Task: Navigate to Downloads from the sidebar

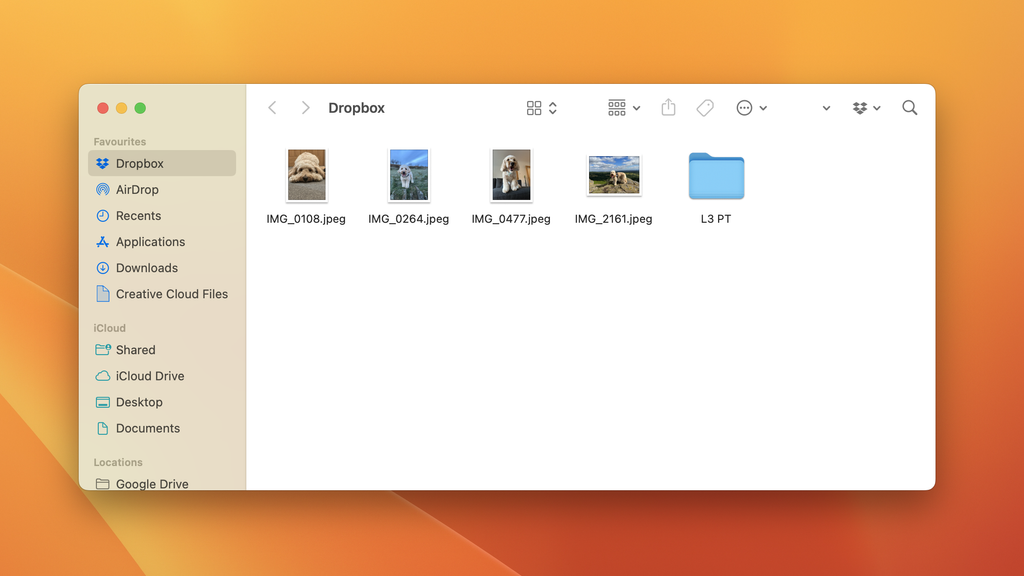Action: [146, 267]
